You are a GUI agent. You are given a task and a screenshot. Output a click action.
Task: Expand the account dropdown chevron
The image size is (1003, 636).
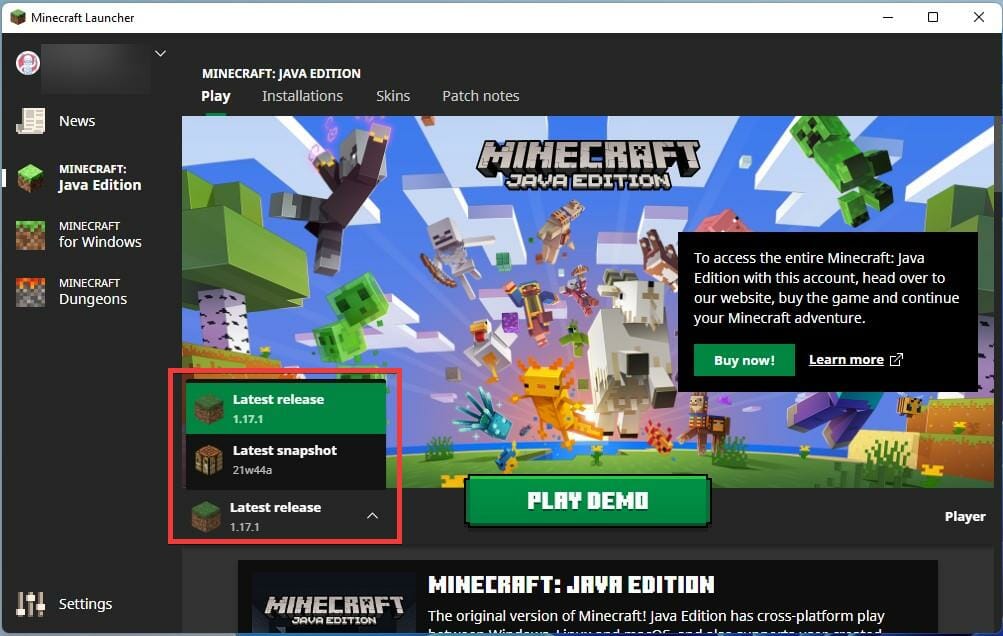coord(161,53)
